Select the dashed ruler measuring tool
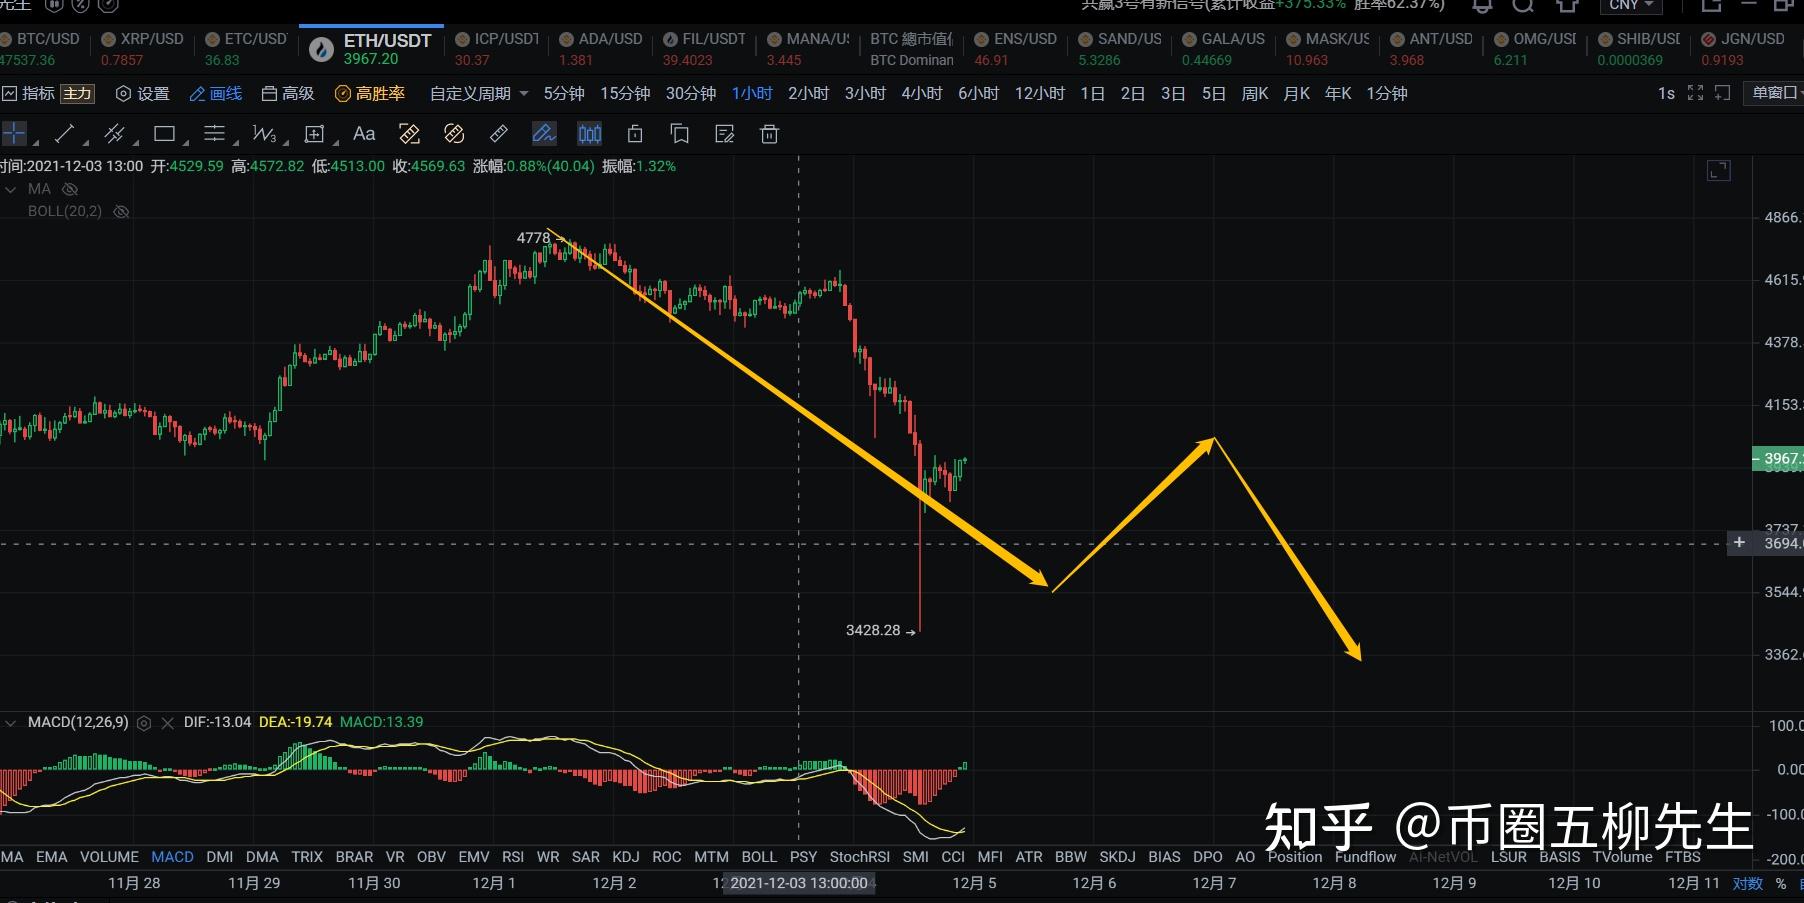Image resolution: width=1804 pixels, height=903 pixels. click(x=409, y=133)
